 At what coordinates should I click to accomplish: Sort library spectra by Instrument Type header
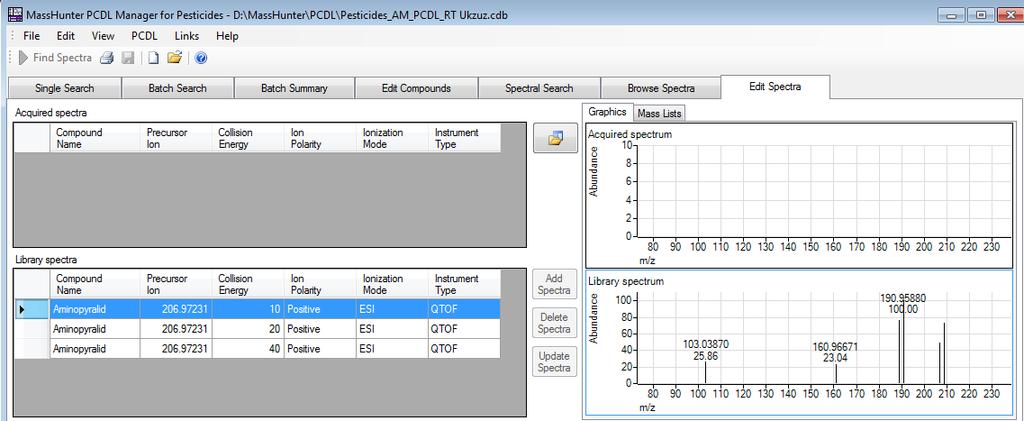(464, 285)
